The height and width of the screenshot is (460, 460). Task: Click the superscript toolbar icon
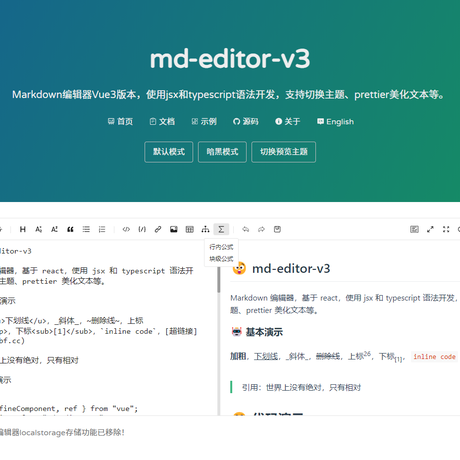pos(54,229)
